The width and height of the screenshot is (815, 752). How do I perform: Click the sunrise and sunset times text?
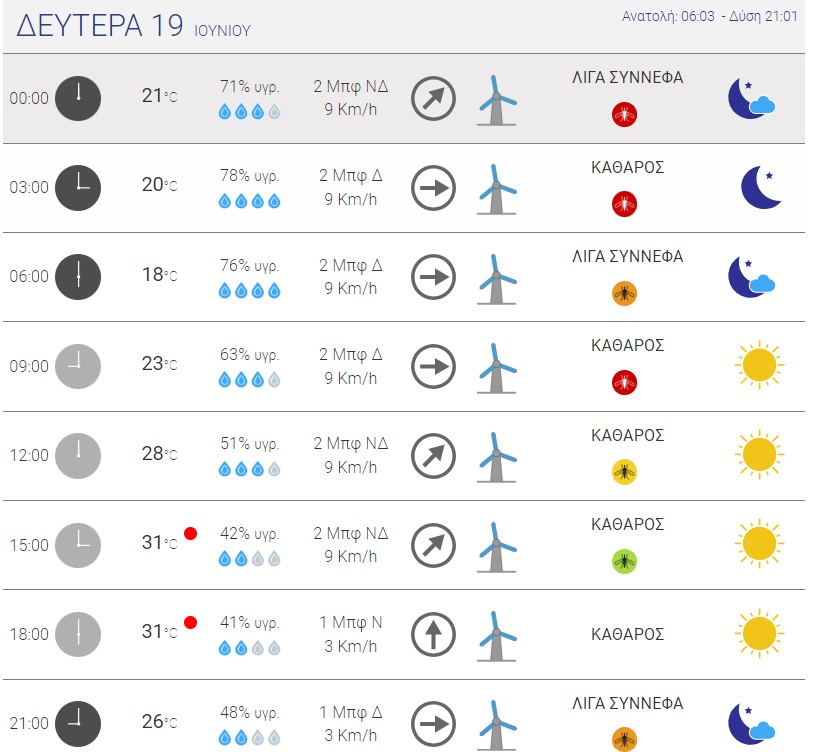[x=709, y=17]
